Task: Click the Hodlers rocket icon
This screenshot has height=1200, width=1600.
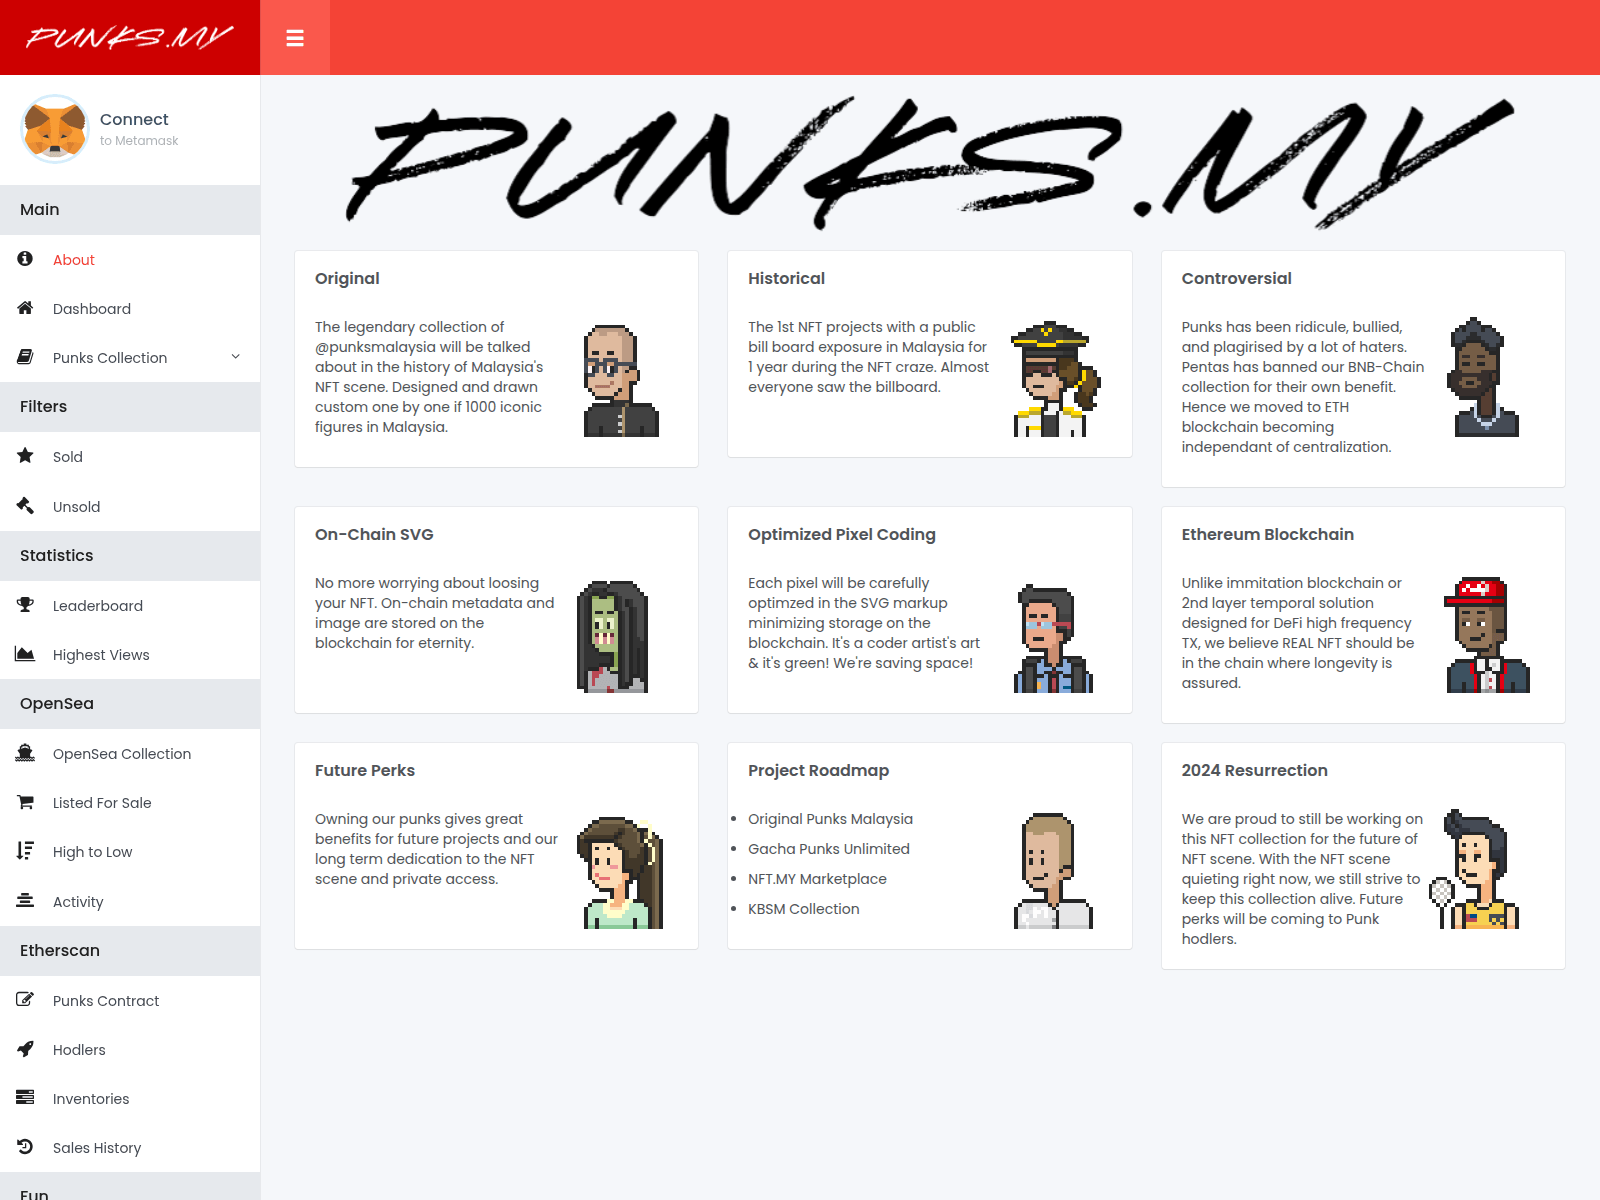Action: pyautogui.click(x=25, y=1049)
